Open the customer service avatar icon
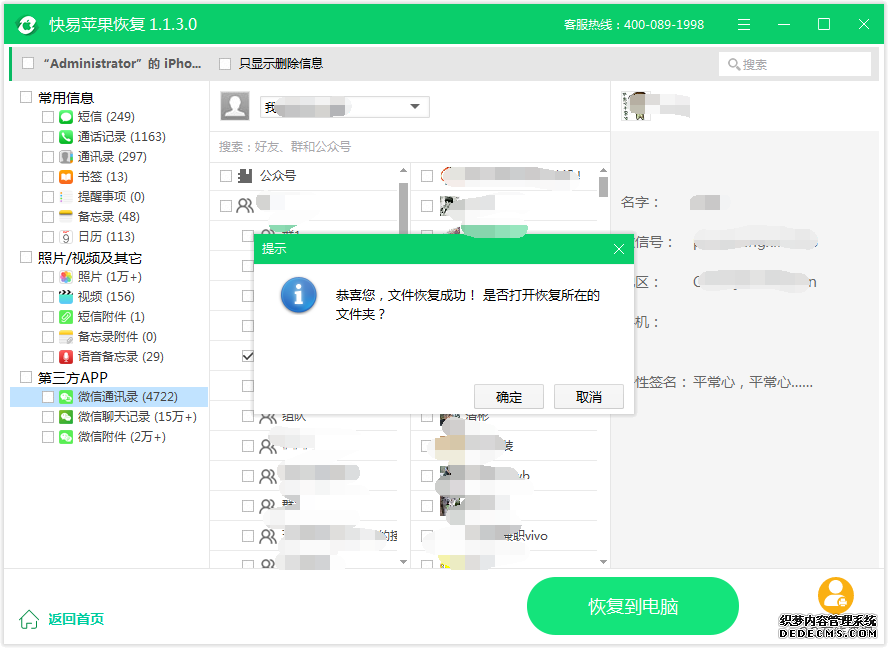The width and height of the screenshot is (888, 648). [x=835, y=596]
